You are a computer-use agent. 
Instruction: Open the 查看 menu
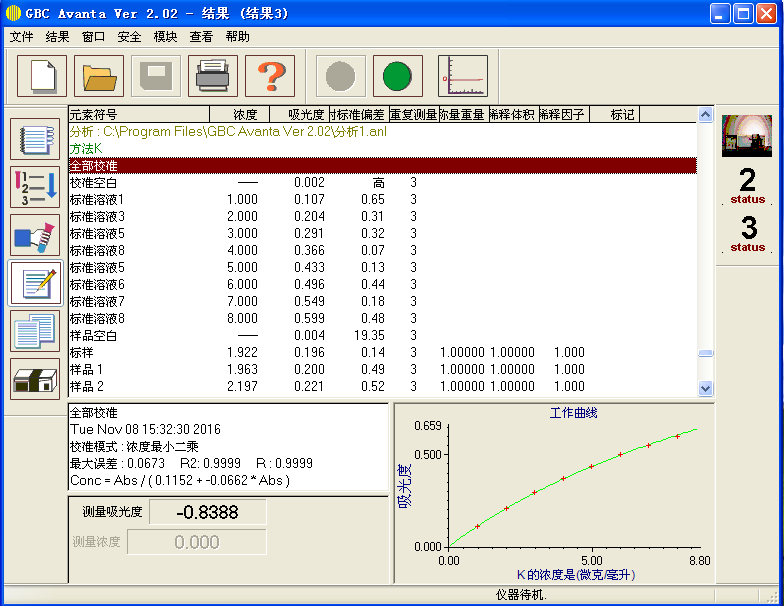click(x=202, y=36)
